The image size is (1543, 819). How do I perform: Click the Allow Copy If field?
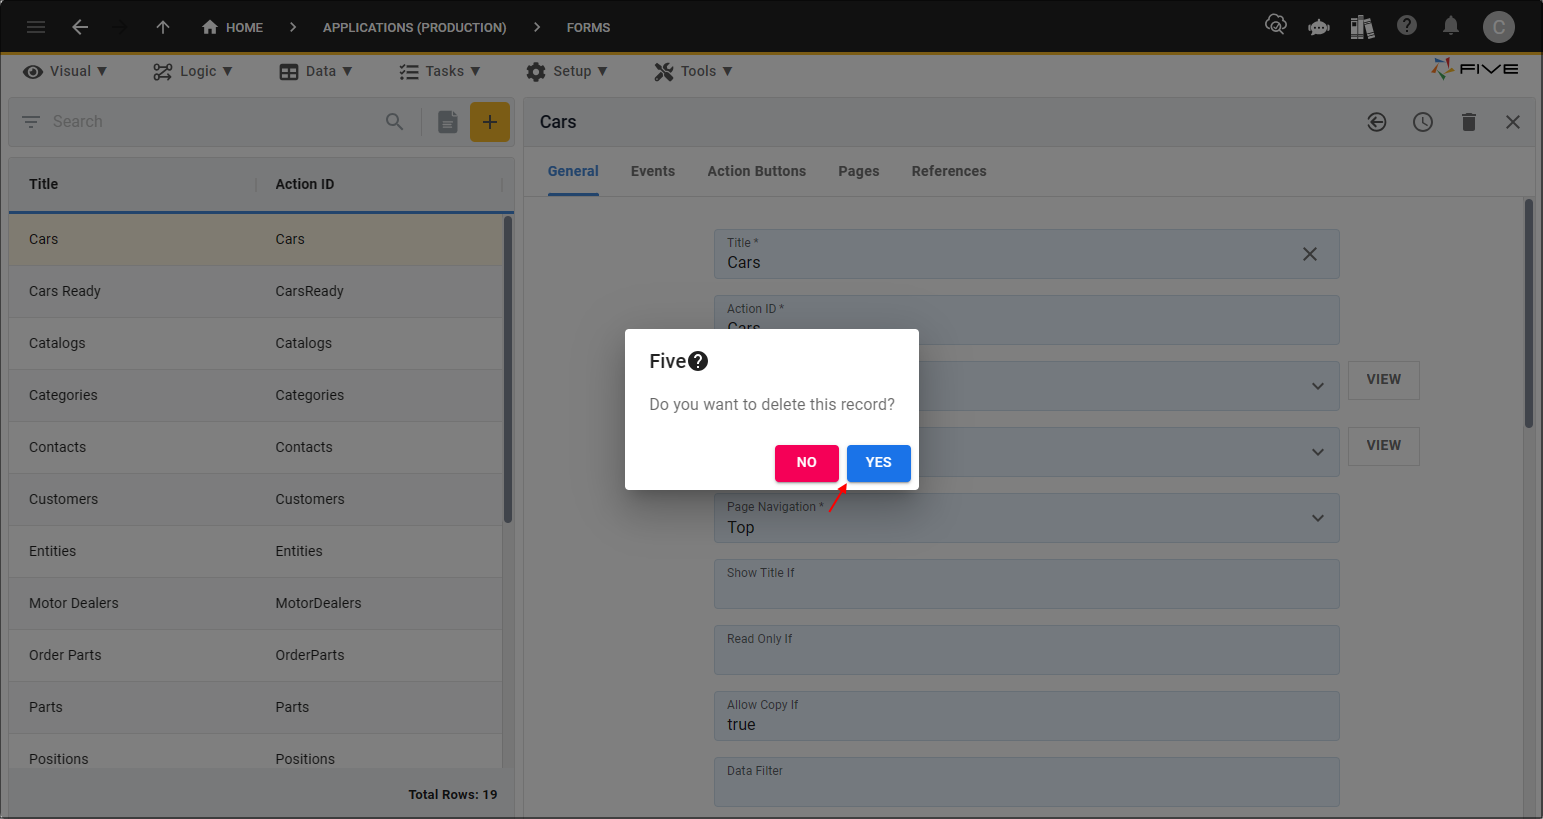tap(1027, 716)
